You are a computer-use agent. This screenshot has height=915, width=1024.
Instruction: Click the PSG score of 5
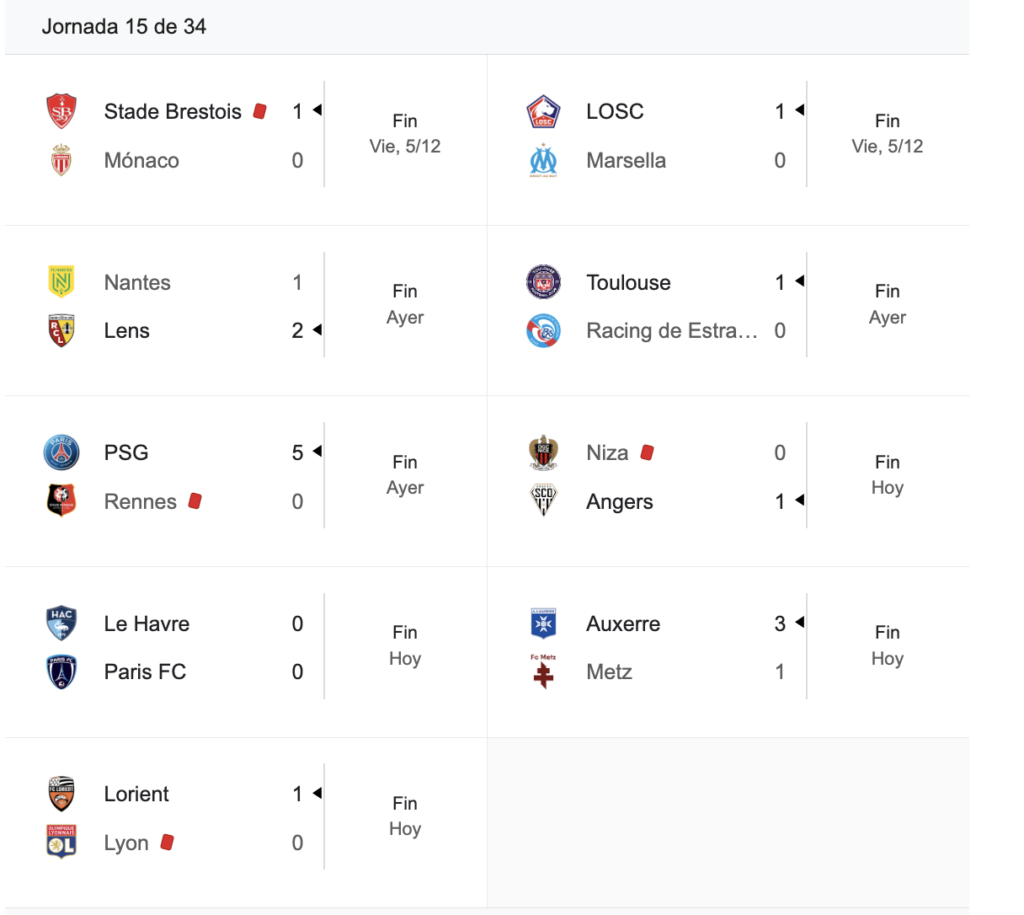click(297, 453)
